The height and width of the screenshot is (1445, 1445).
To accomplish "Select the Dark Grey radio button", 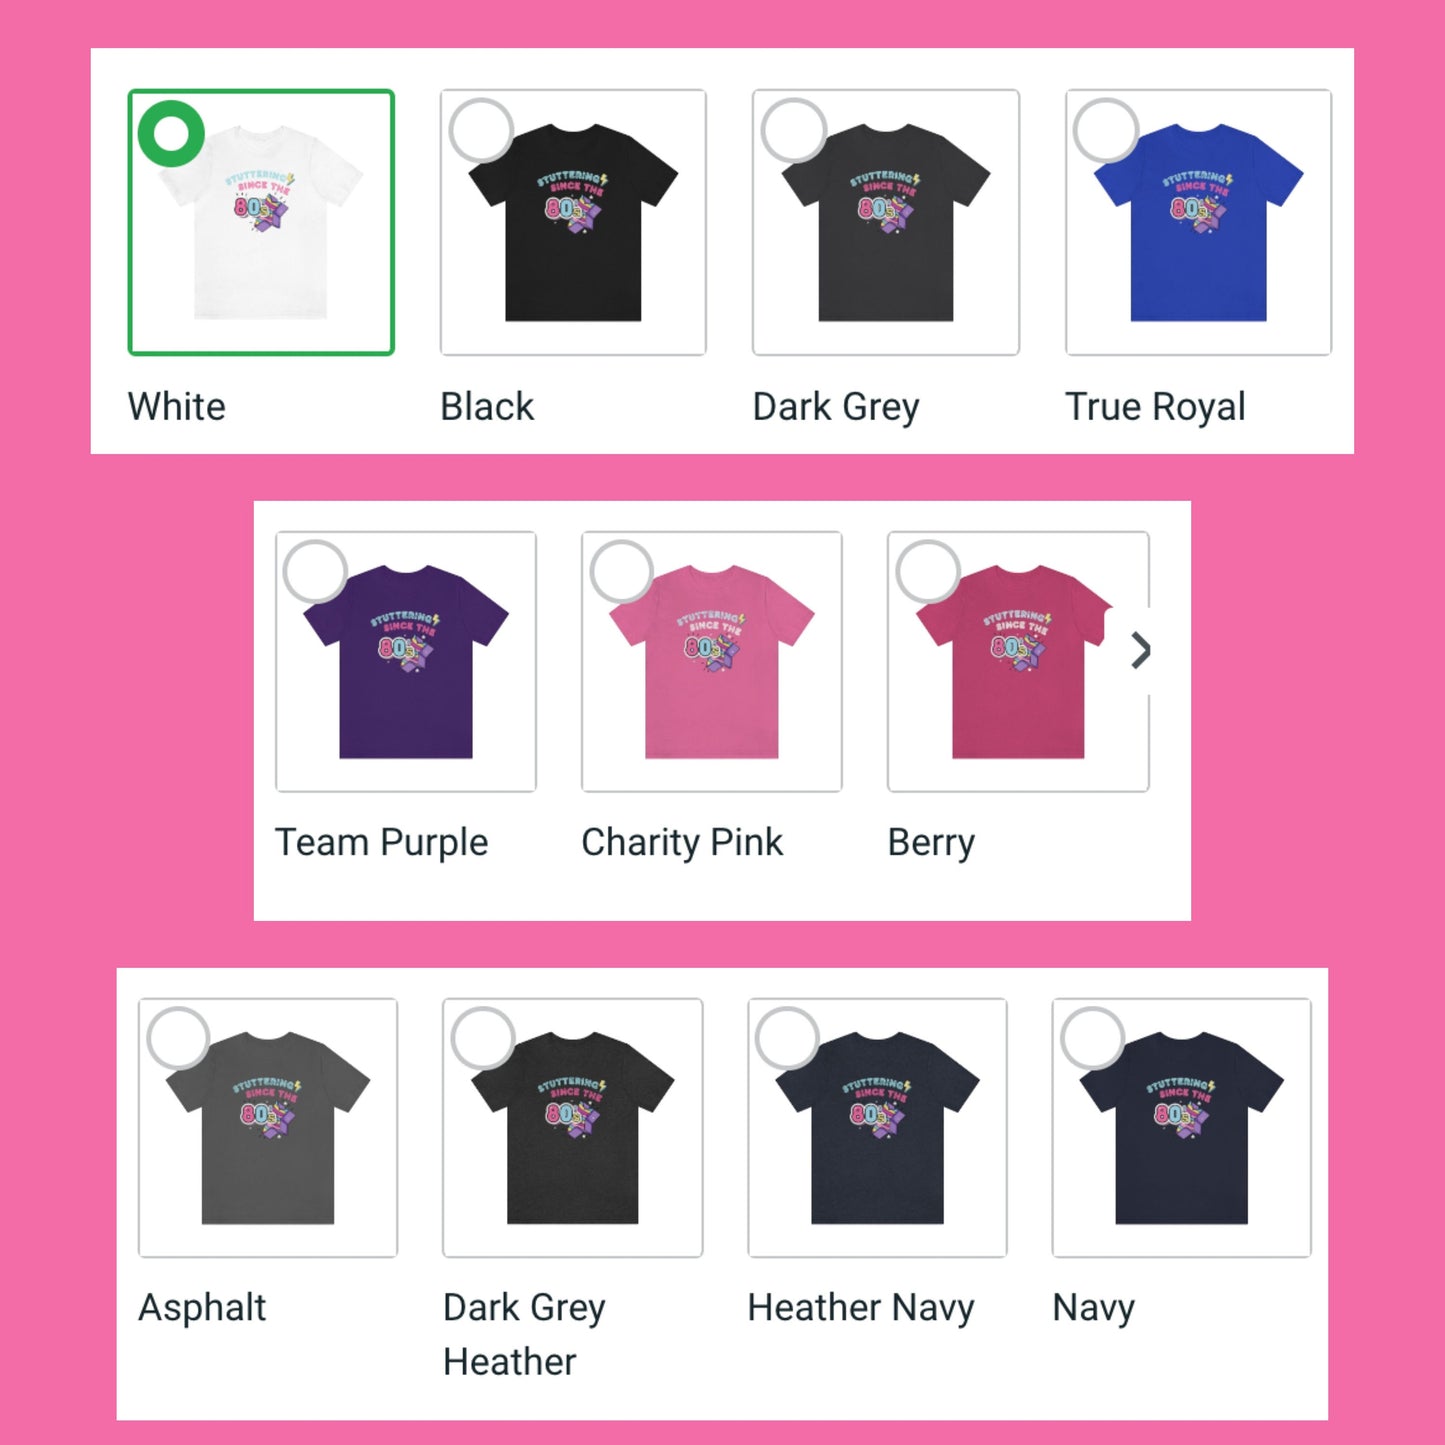I will [794, 131].
